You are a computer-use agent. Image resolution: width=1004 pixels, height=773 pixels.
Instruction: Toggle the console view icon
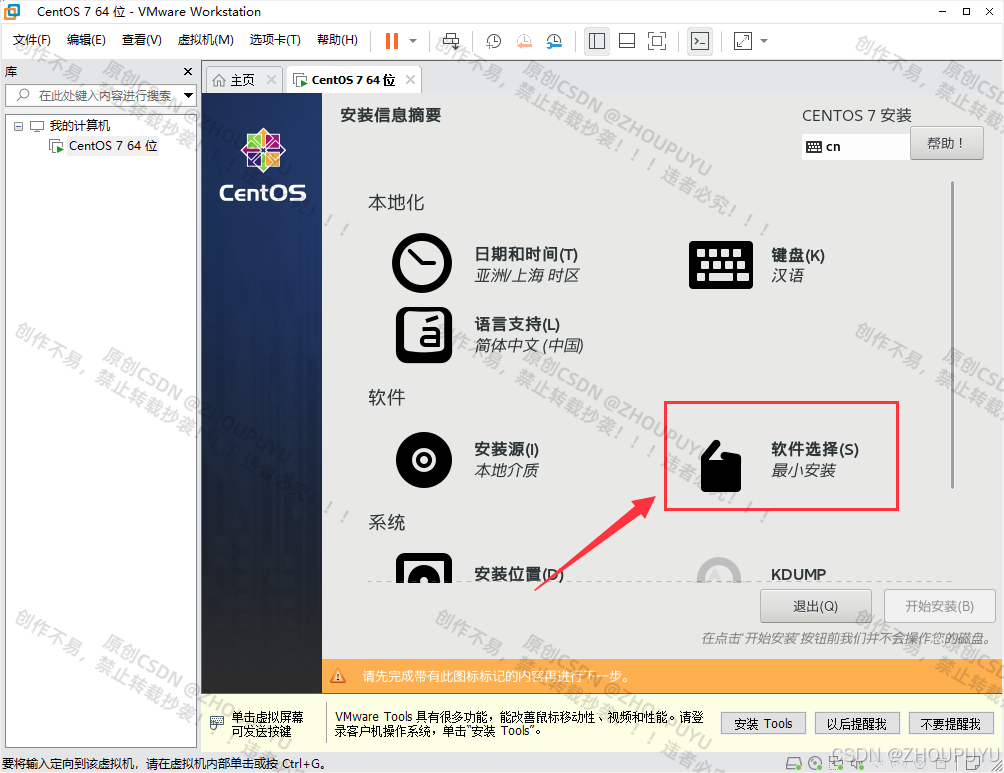click(x=700, y=41)
